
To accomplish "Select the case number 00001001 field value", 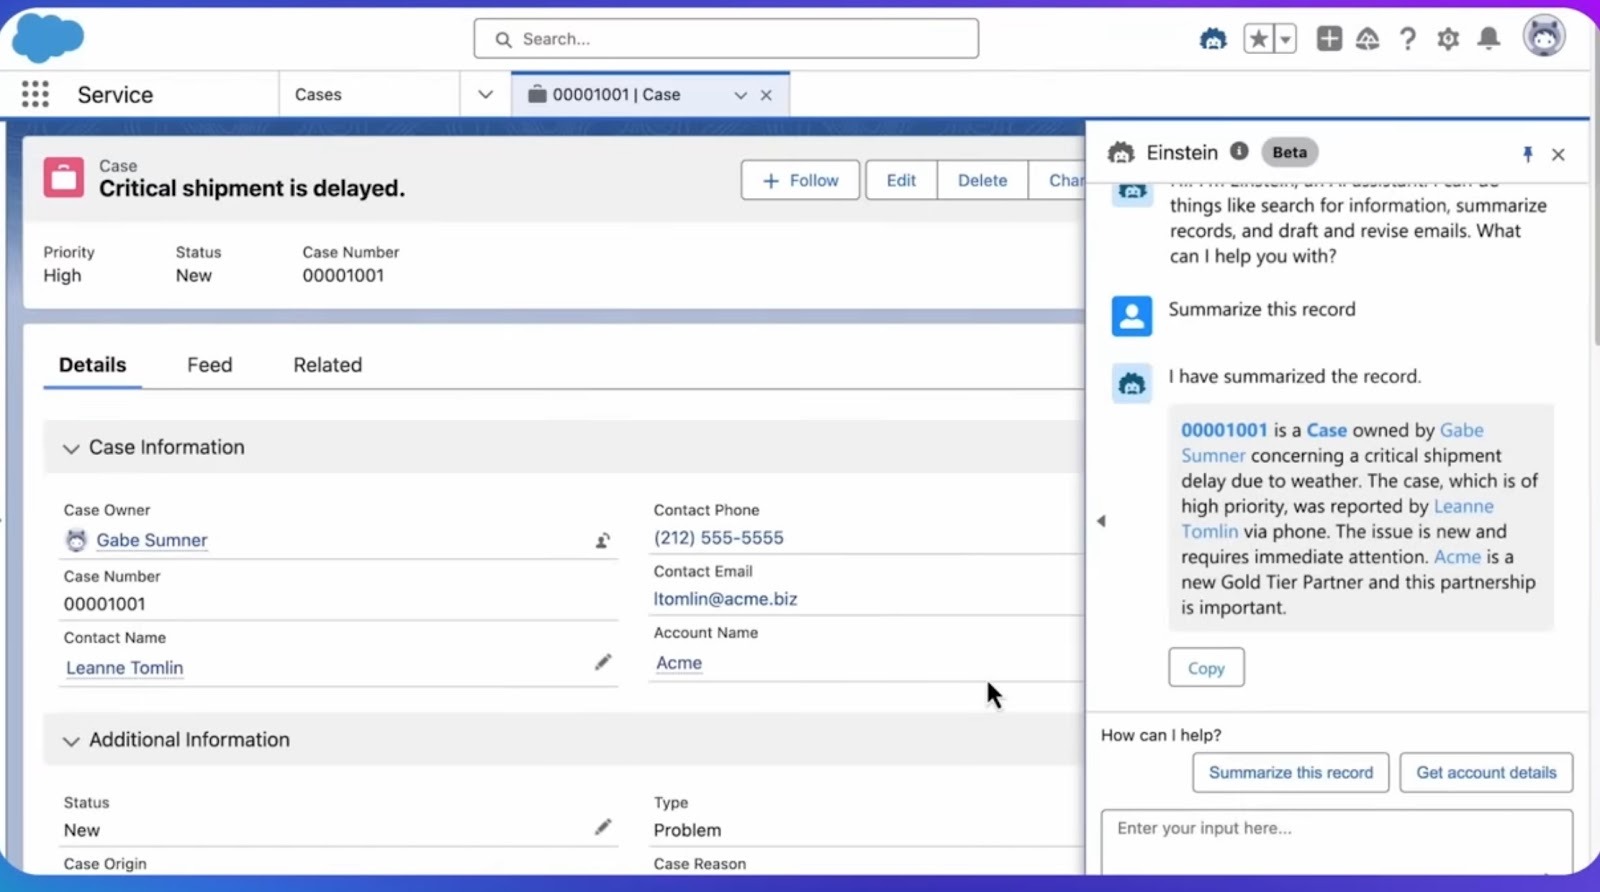I will [104, 604].
